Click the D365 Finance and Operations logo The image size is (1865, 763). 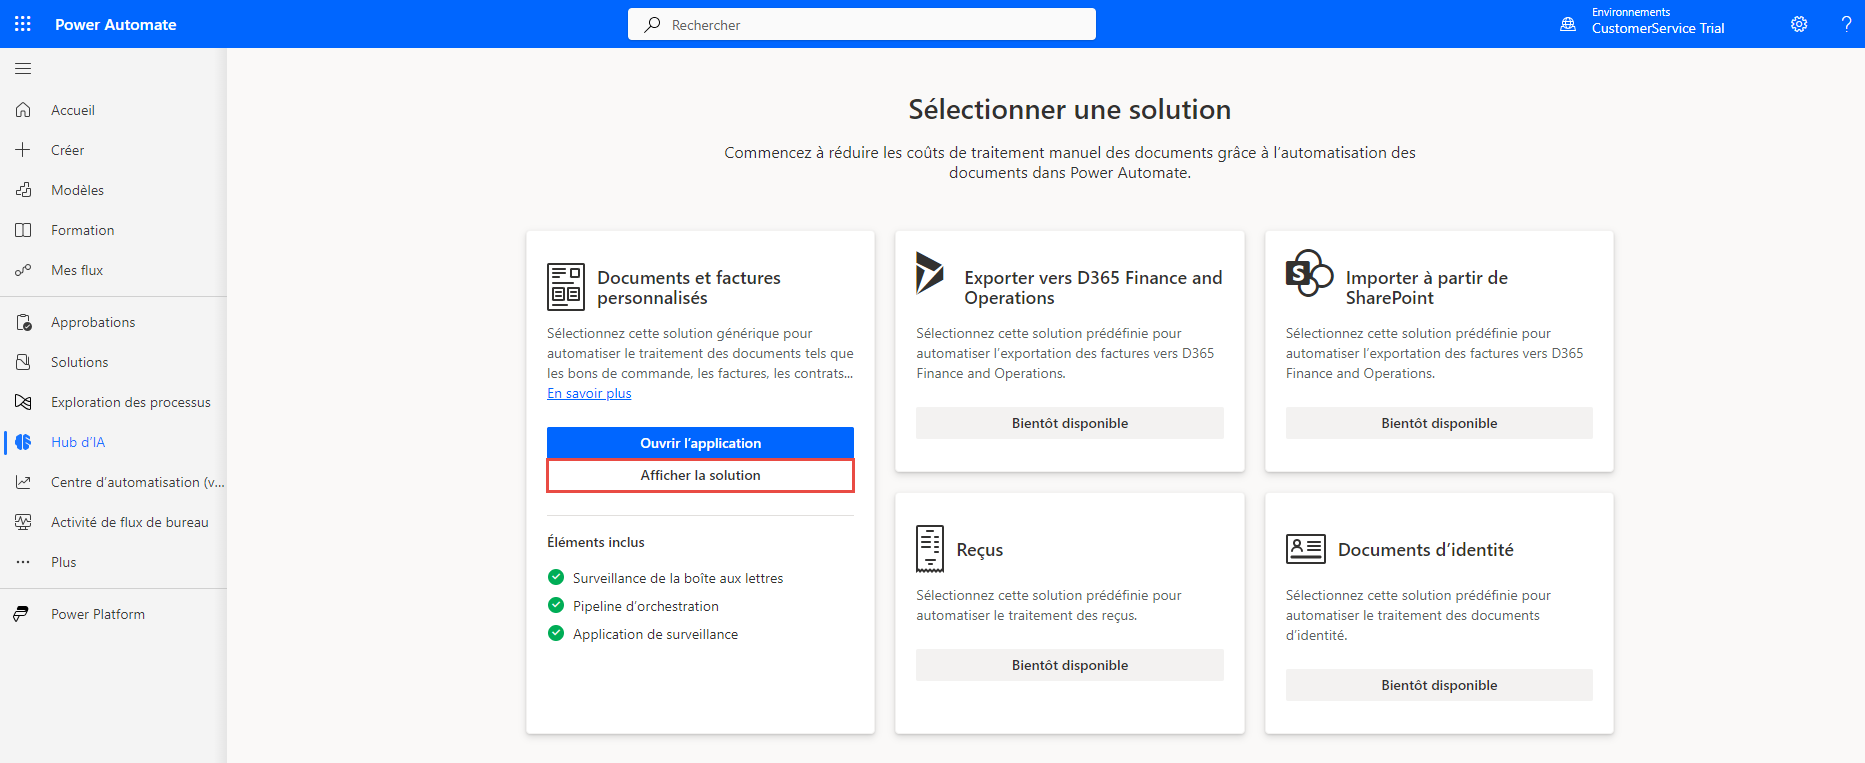930,273
